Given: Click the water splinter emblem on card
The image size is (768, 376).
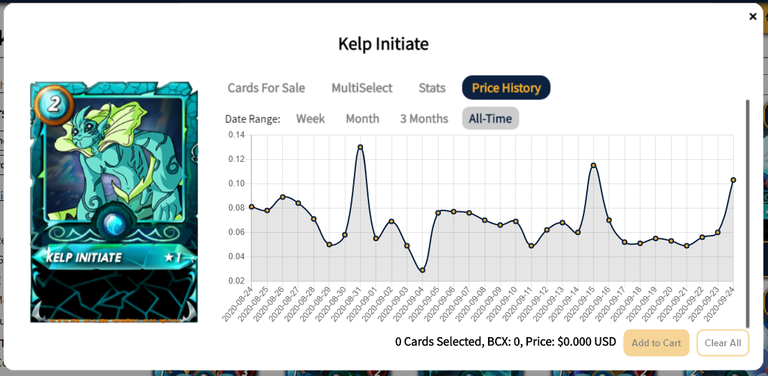Looking at the screenshot, I should point(116,224).
